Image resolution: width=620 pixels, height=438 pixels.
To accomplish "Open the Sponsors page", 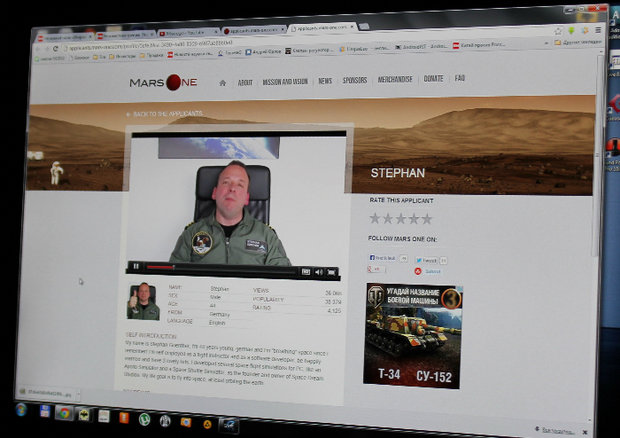I will click(355, 80).
